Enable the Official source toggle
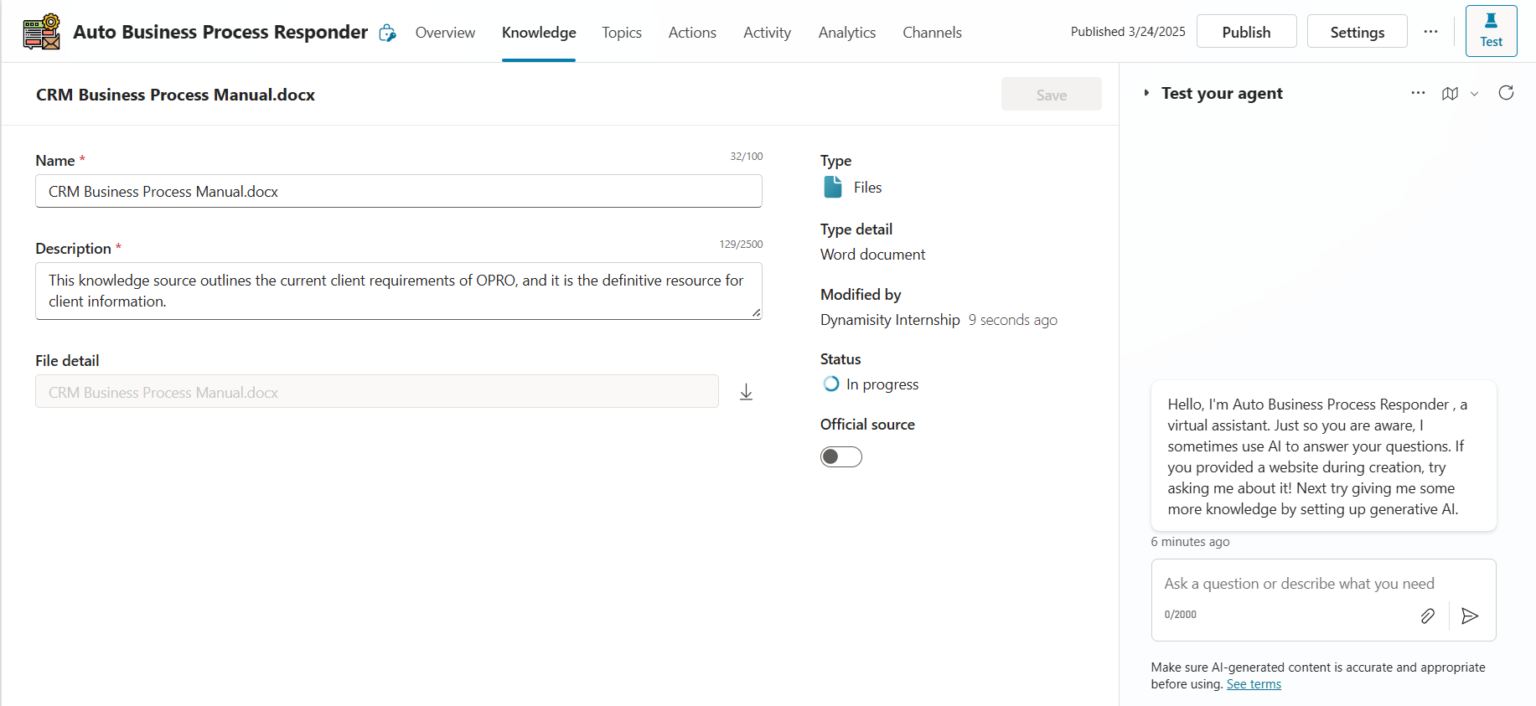Viewport: 1536px width, 706px height. click(x=841, y=457)
